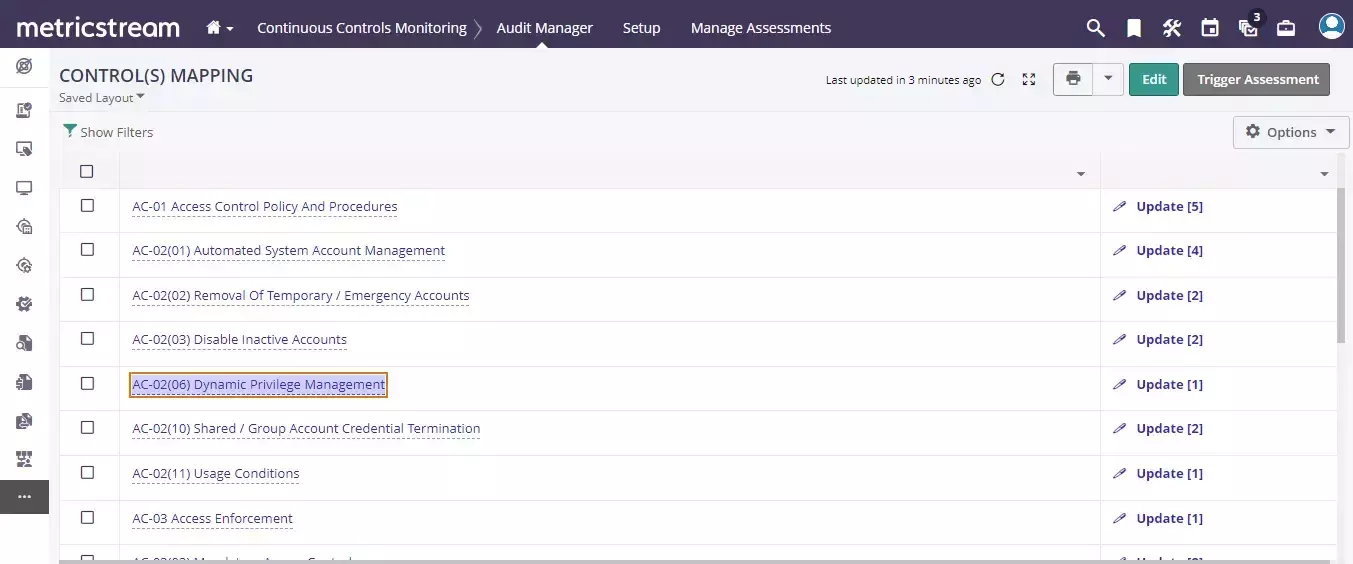1353x564 pixels.
Task: Click pencil icon beside Update [5]
Action: pyautogui.click(x=1119, y=207)
